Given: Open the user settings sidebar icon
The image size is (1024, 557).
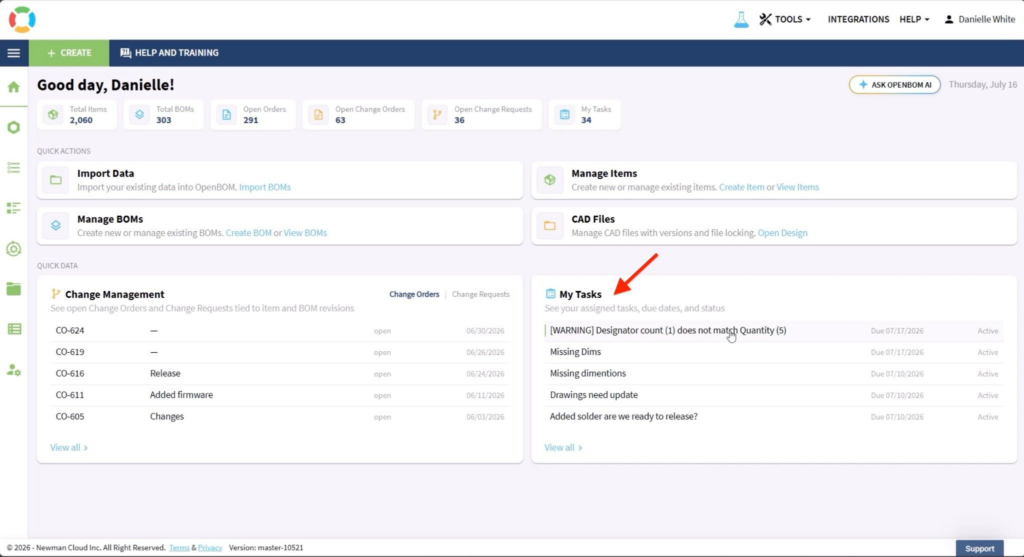Looking at the screenshot, I should (x=14, y=370).
